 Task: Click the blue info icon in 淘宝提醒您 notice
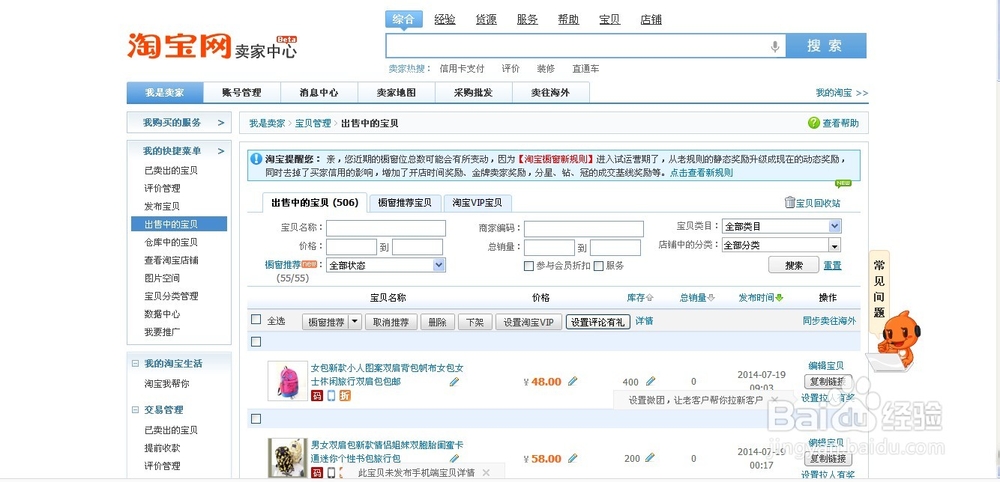click(256, 159)
